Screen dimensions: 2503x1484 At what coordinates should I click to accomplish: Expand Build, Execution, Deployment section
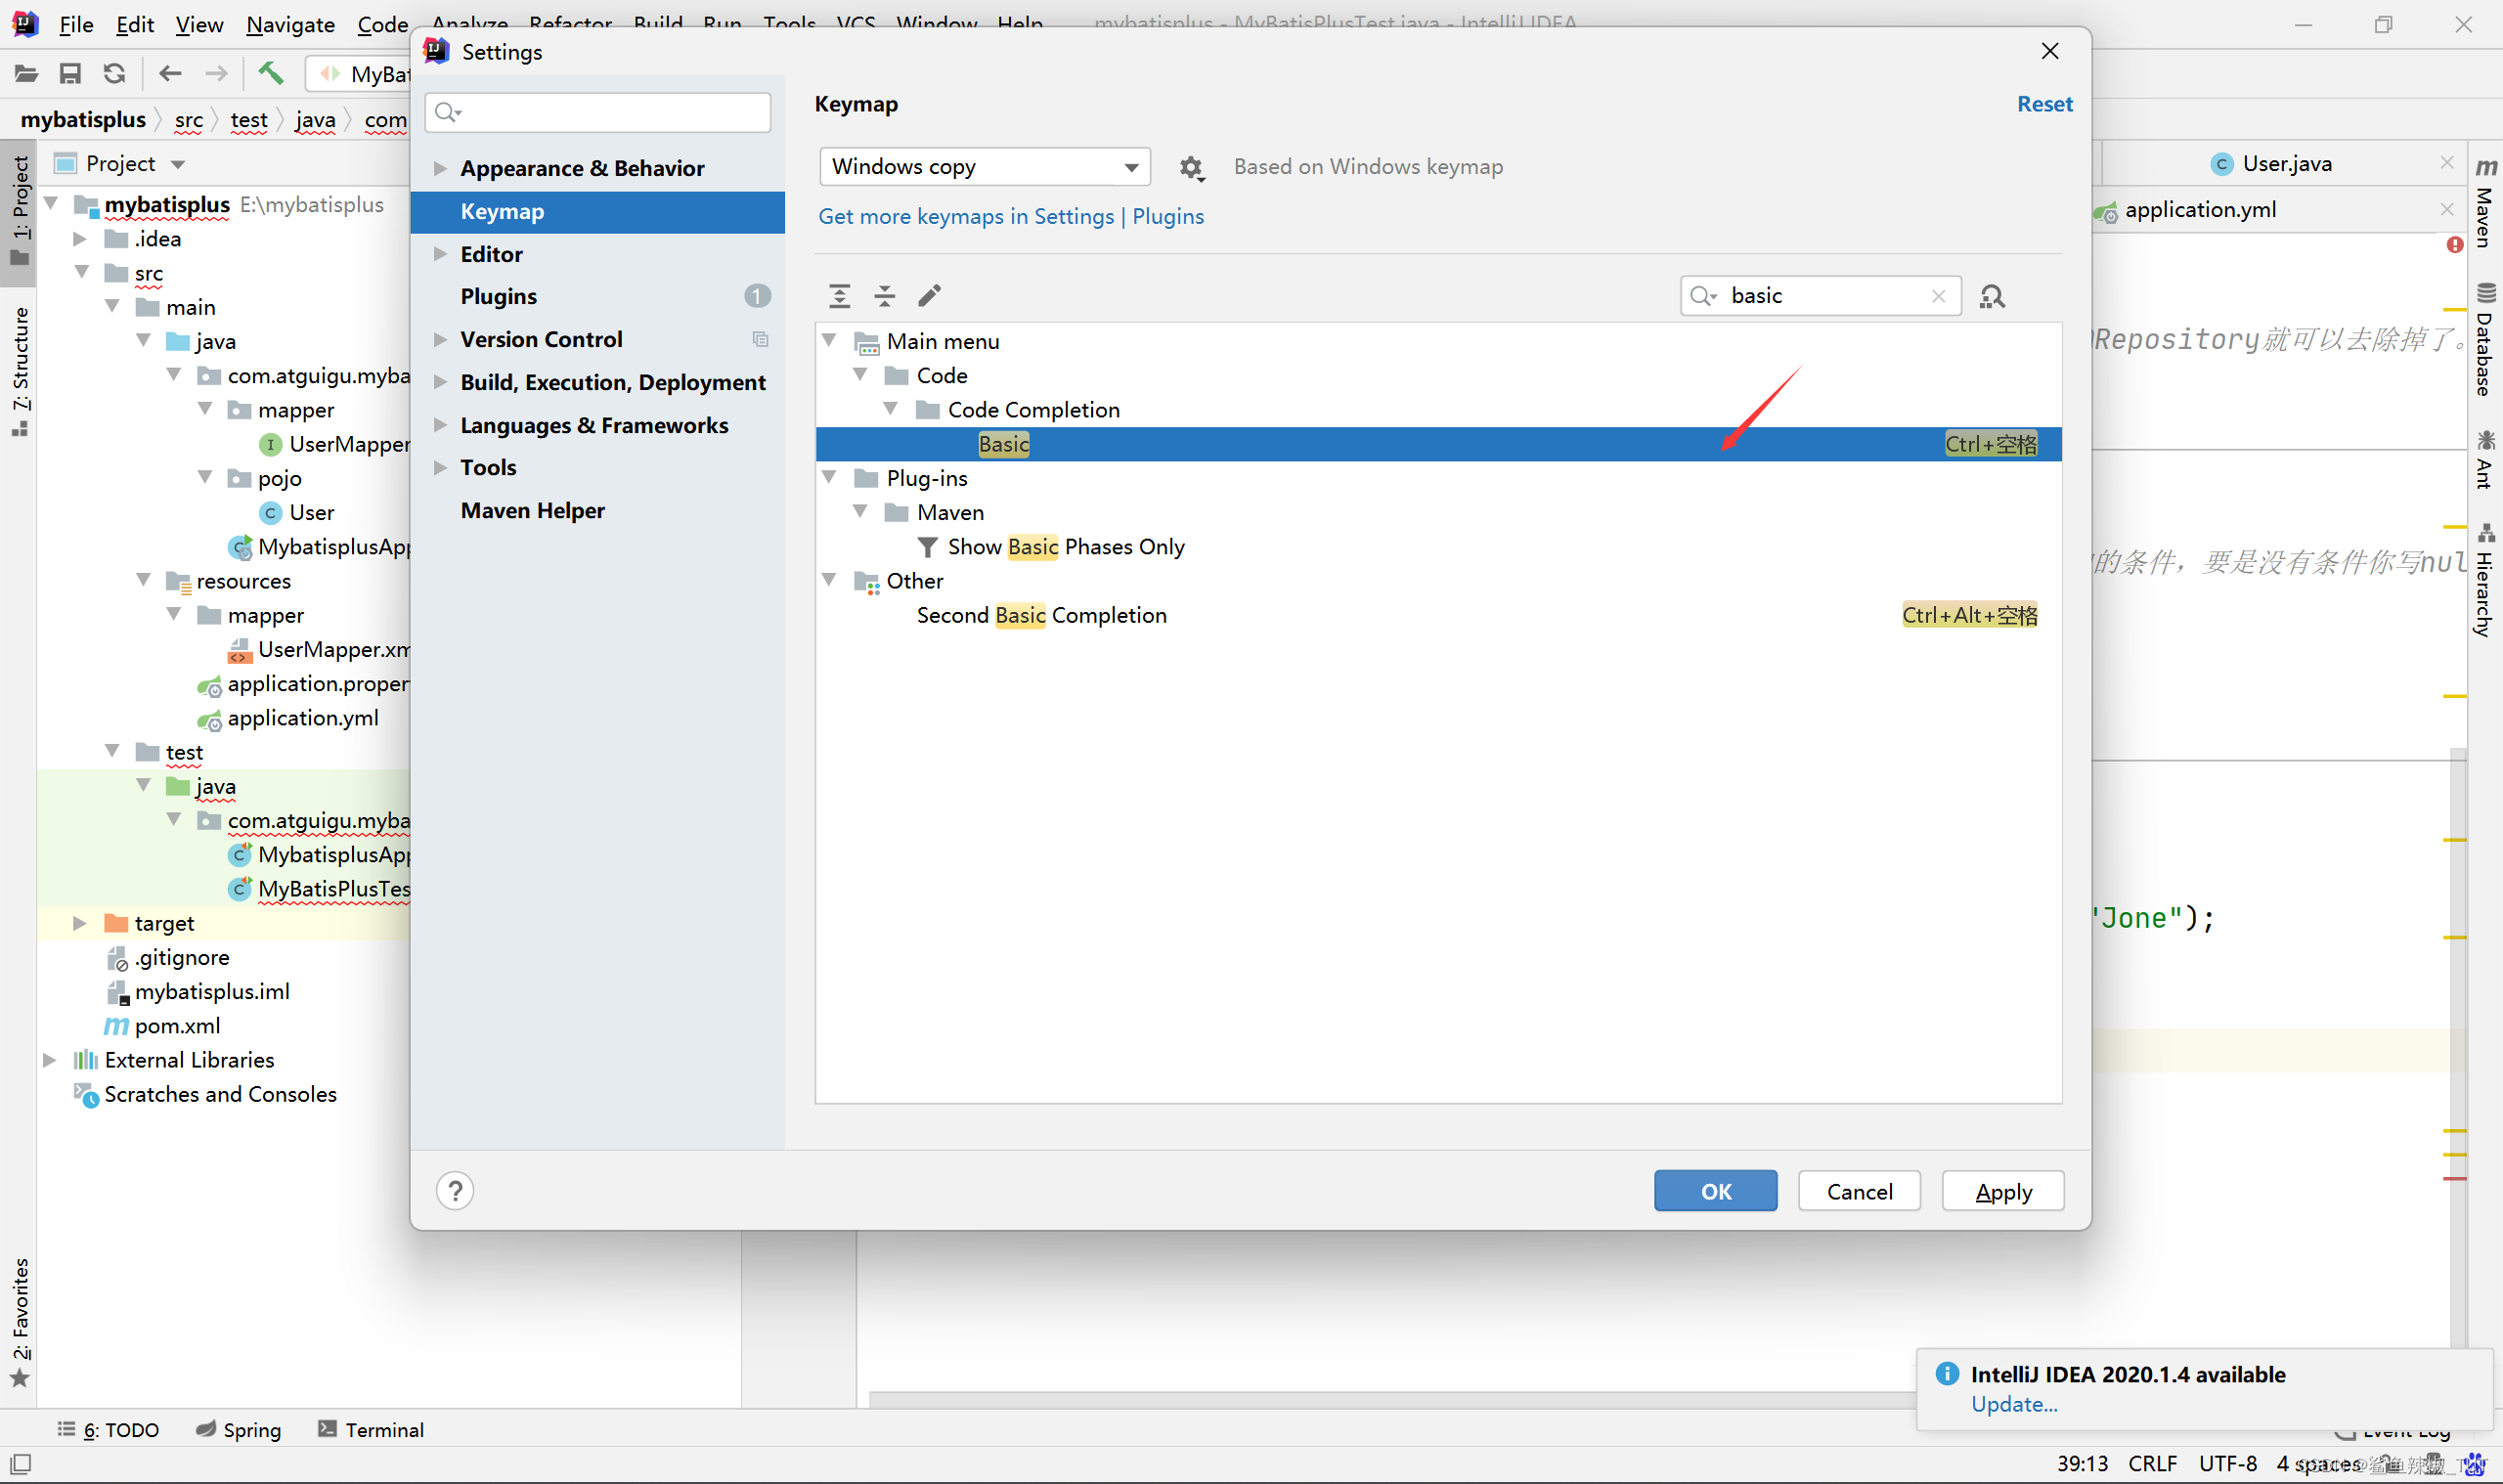(x=439, y=382)
